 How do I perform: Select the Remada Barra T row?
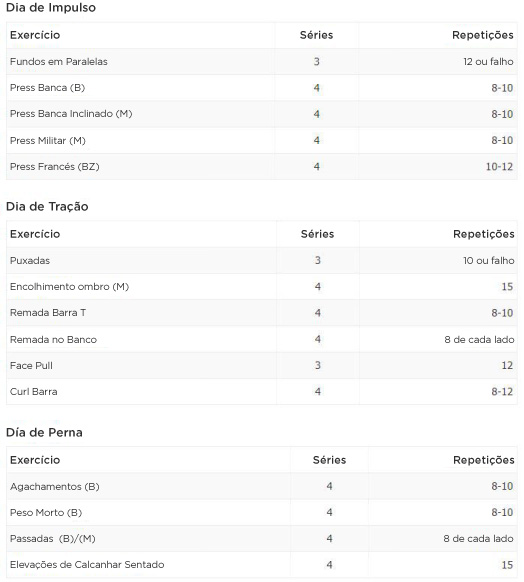click(262, 313)
